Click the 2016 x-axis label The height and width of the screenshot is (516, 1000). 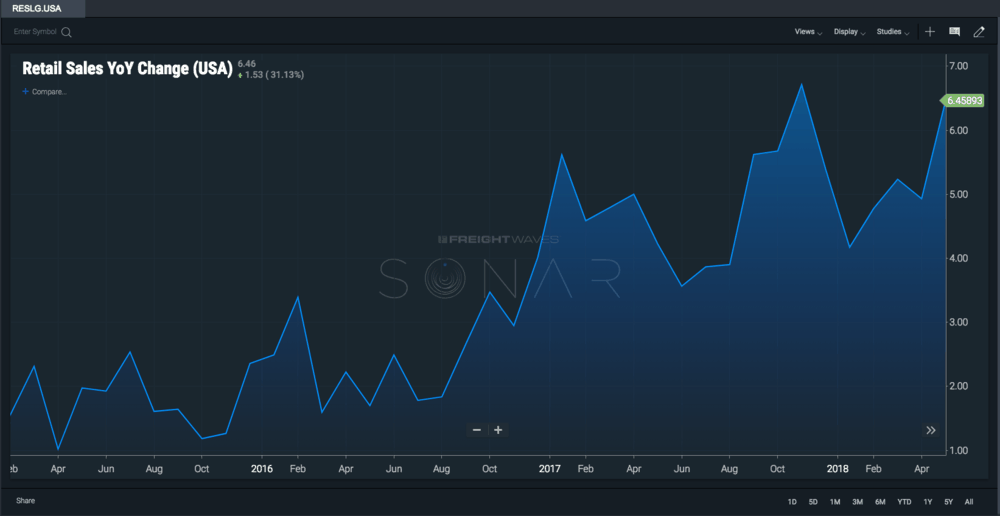(x=261, y=469)
